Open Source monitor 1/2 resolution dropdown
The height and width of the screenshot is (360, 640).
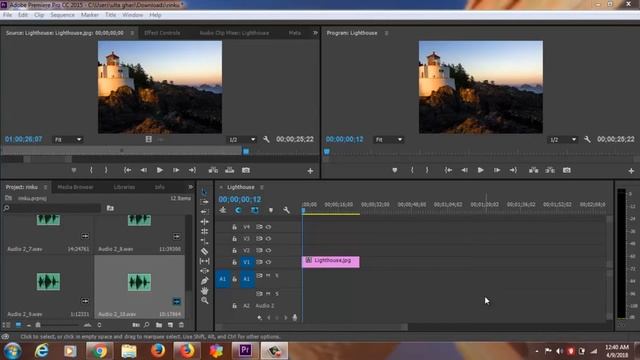(242, 140)
